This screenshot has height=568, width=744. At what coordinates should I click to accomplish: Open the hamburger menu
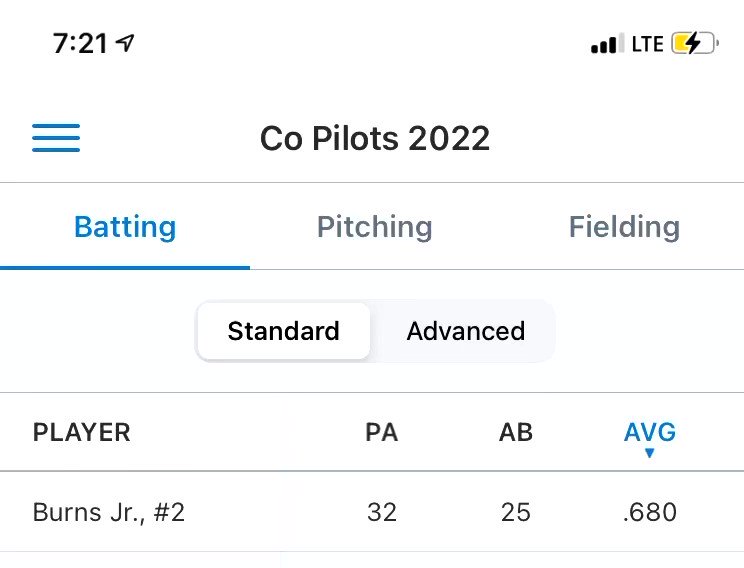56,138
